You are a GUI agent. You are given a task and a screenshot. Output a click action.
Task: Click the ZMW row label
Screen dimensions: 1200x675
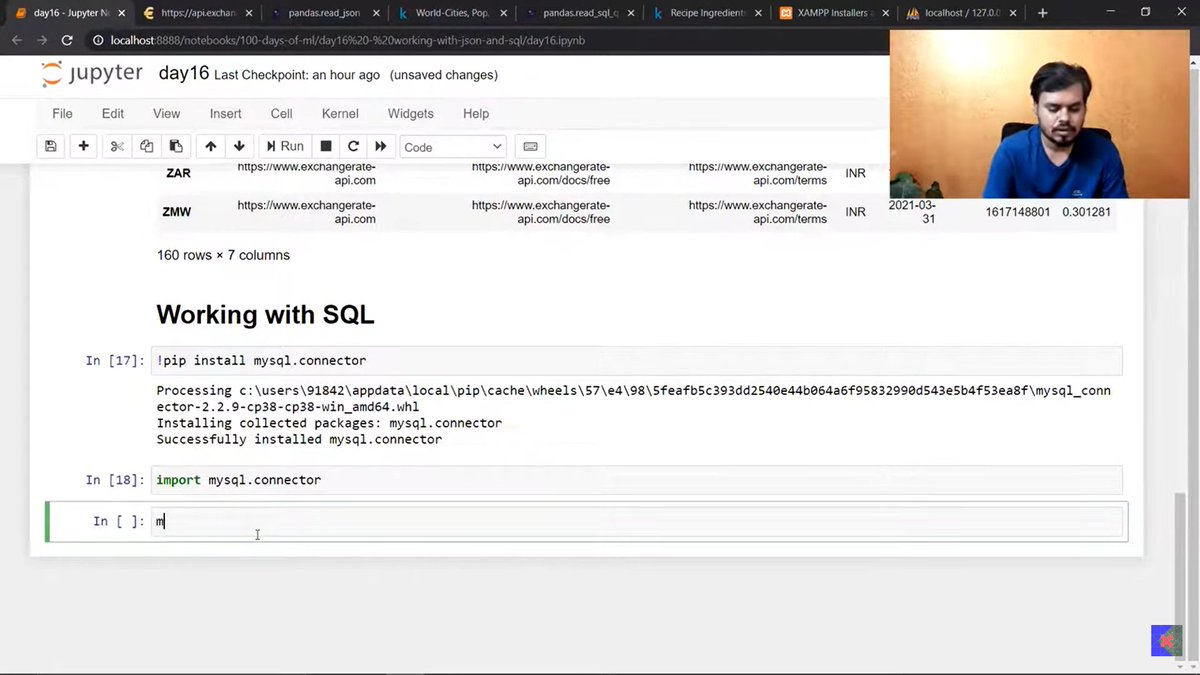point(176,212)
